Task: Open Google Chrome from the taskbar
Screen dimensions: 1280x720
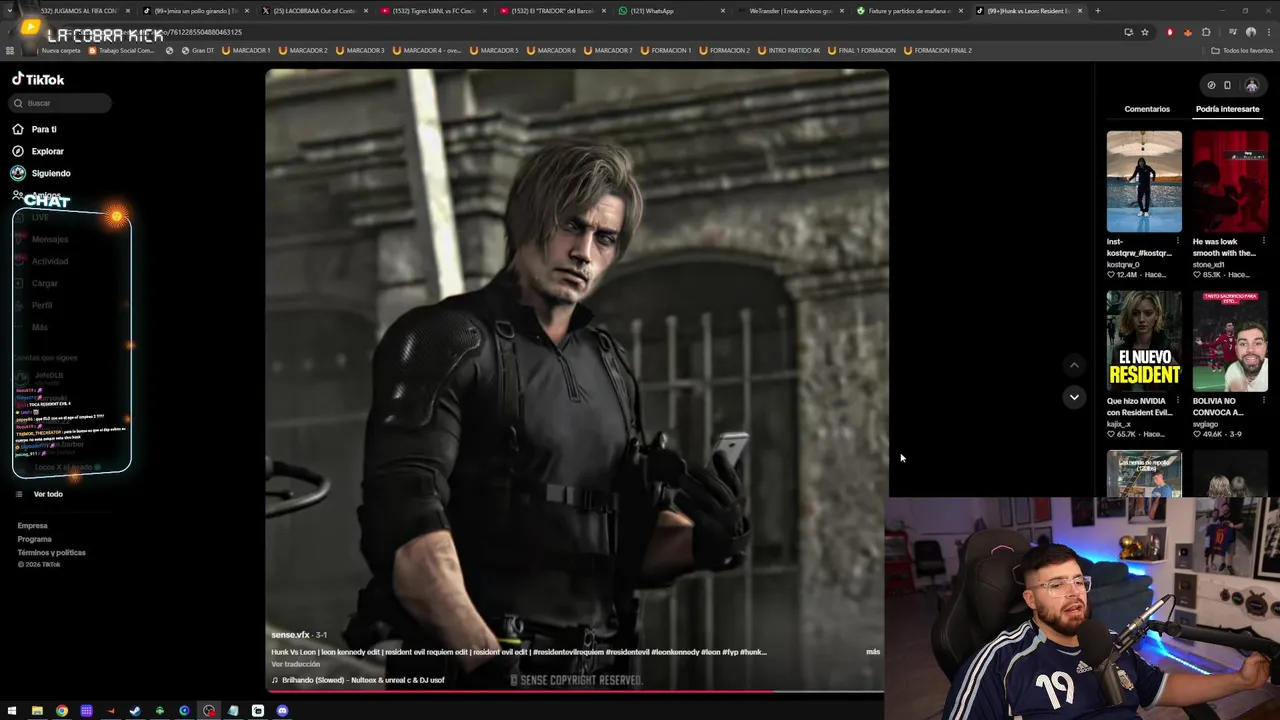Action: coord(62,711)
